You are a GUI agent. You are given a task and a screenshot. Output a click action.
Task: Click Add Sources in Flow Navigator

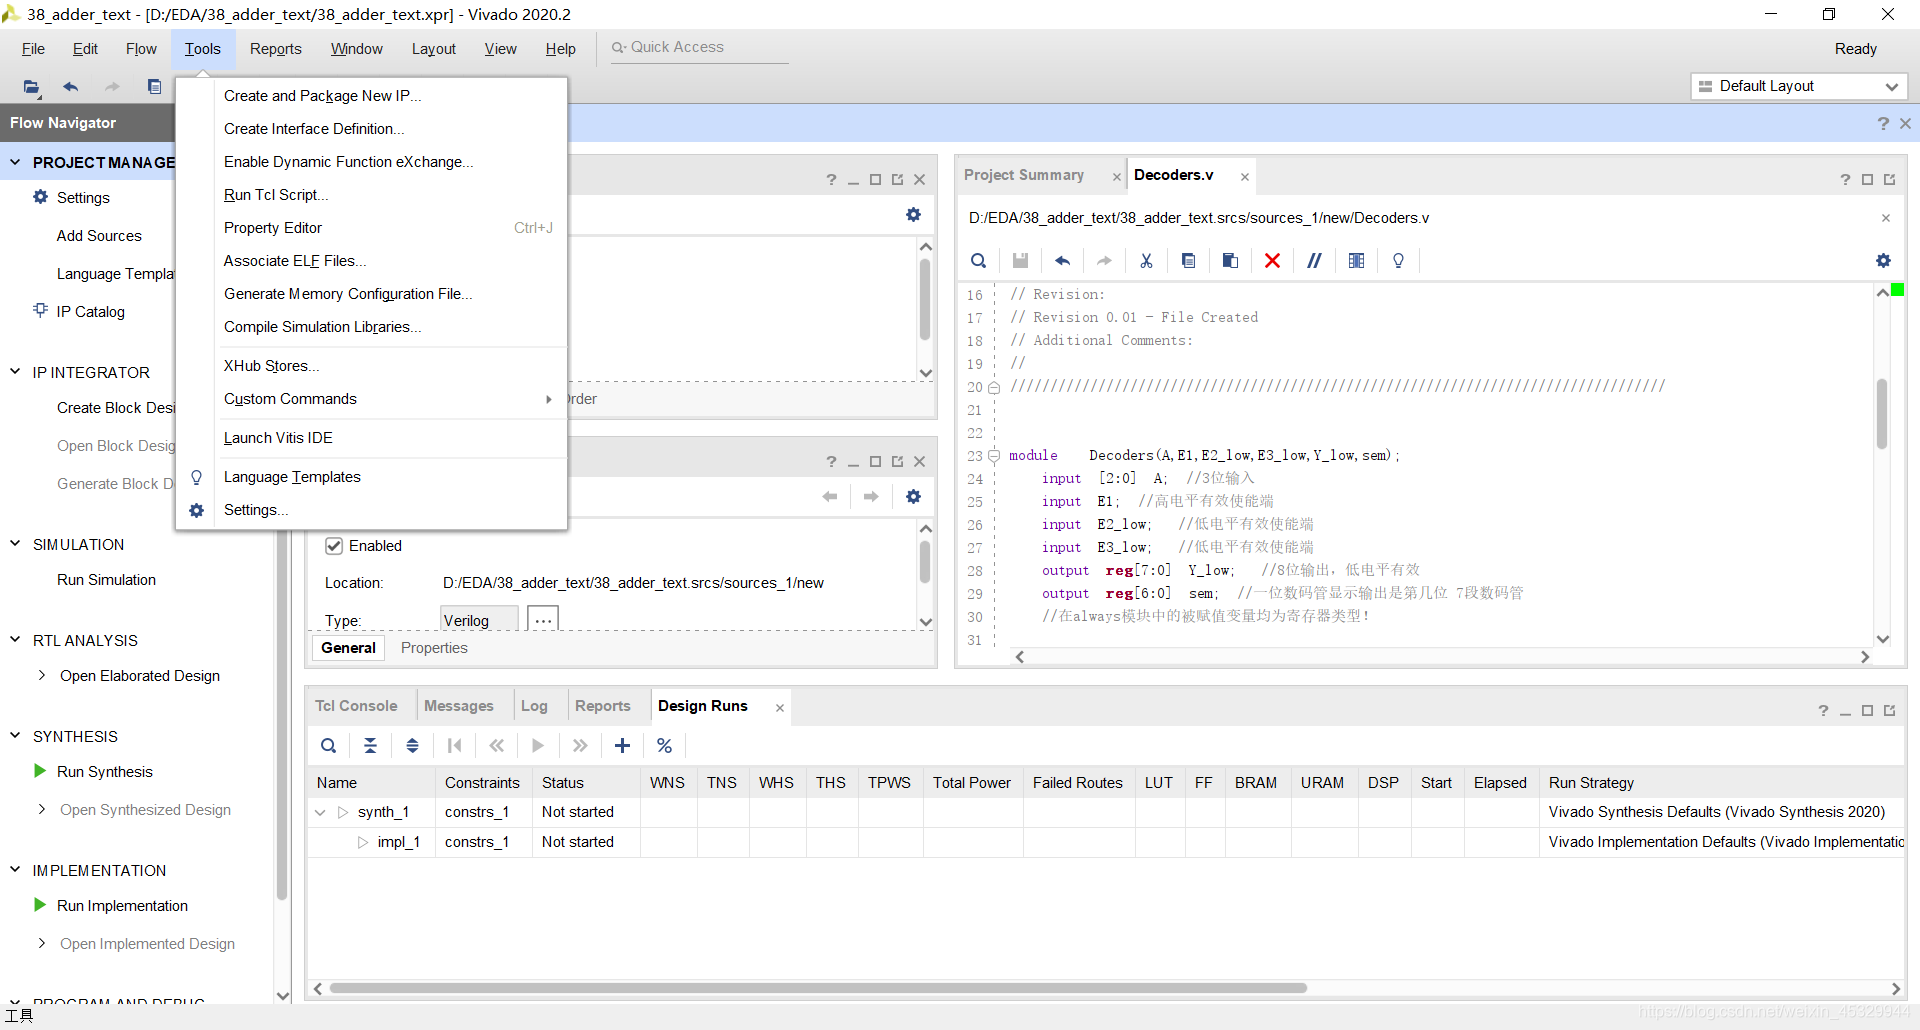pyautogui.click(x=99, y=236)
